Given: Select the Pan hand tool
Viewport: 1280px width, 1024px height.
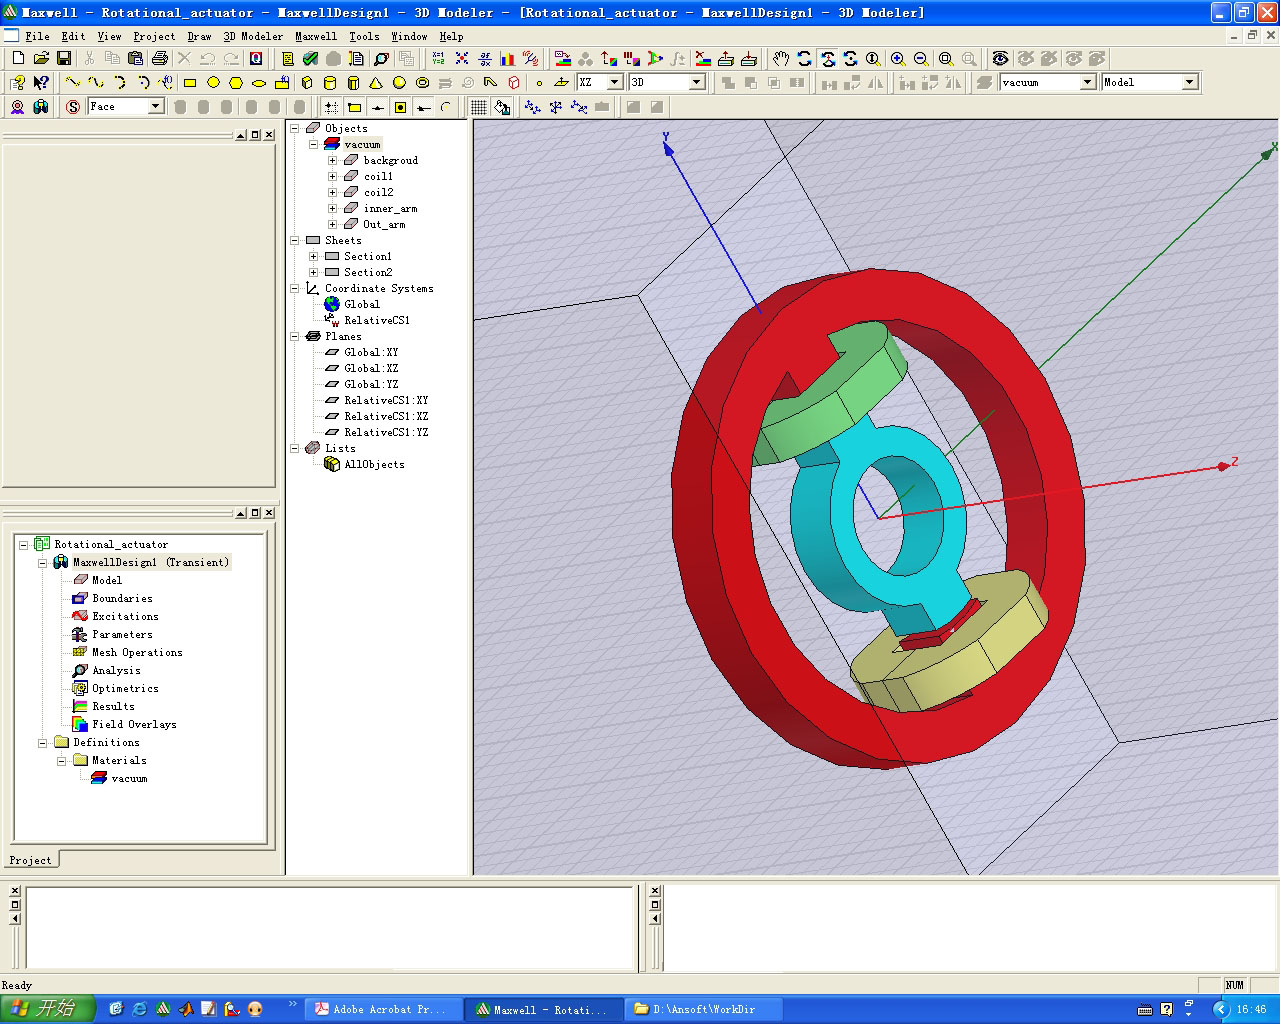Looking at the screenshot, I should [781, 59].
